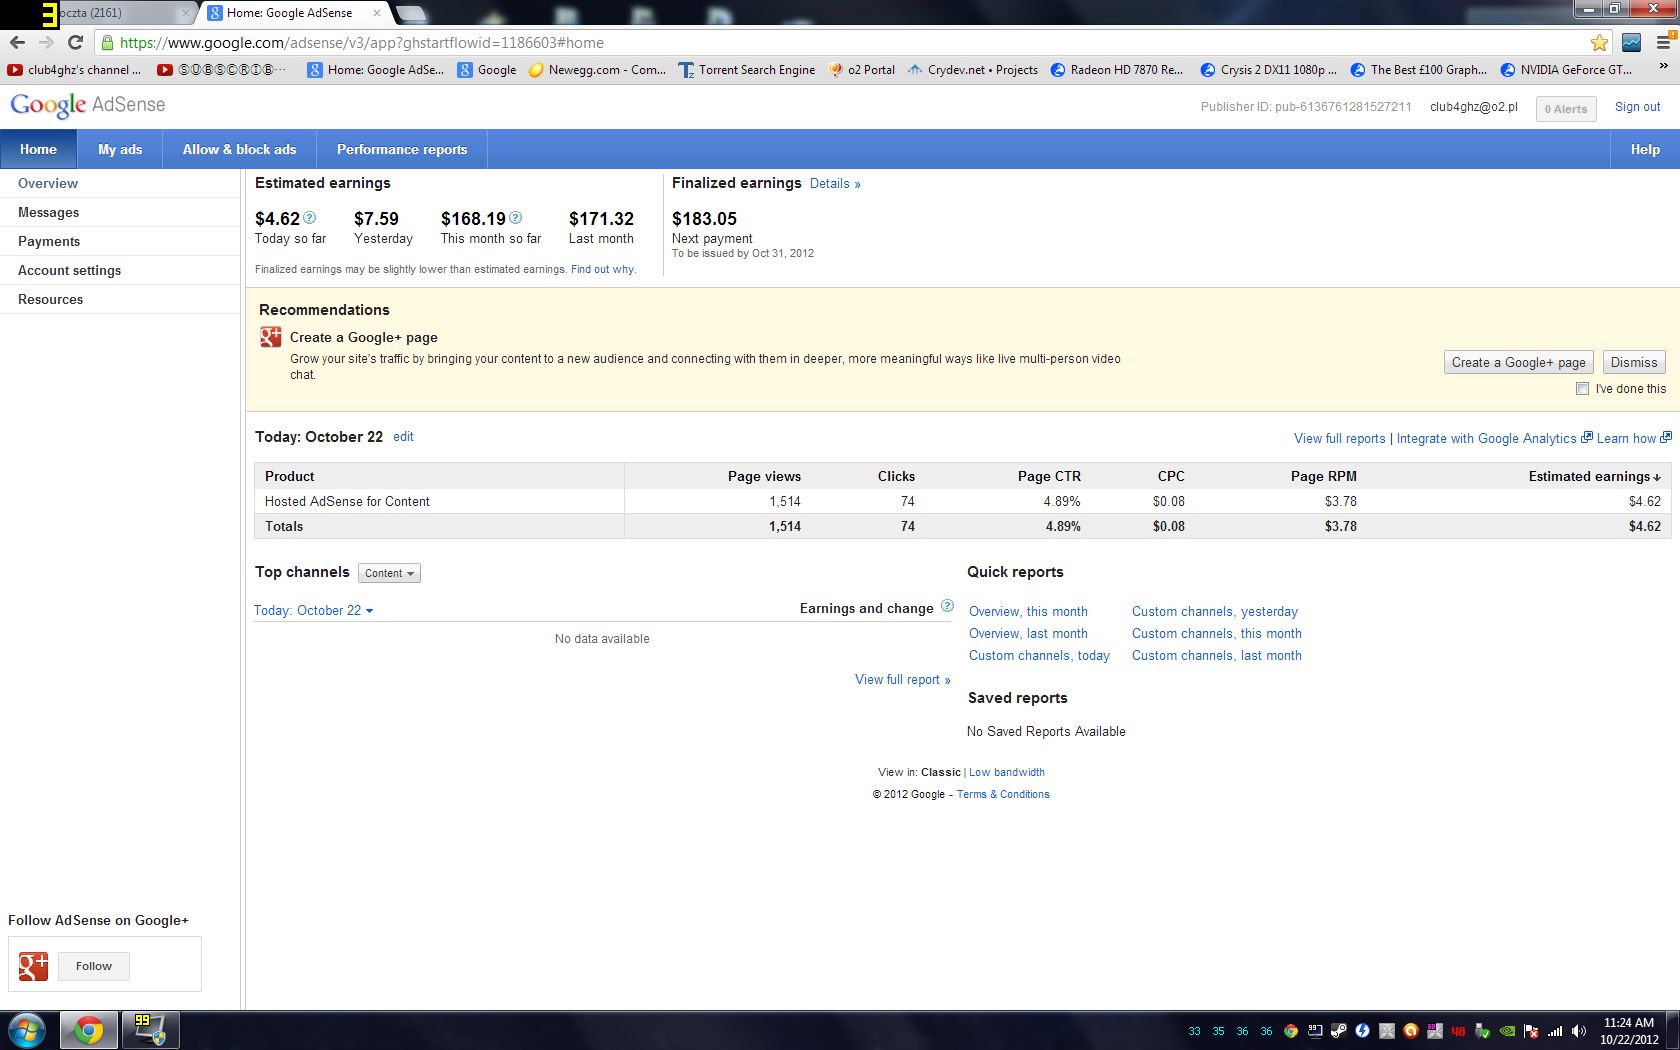1680x1050 pixels.
Task: Select Messages in the left sidebar
Action: click(120, 212)
